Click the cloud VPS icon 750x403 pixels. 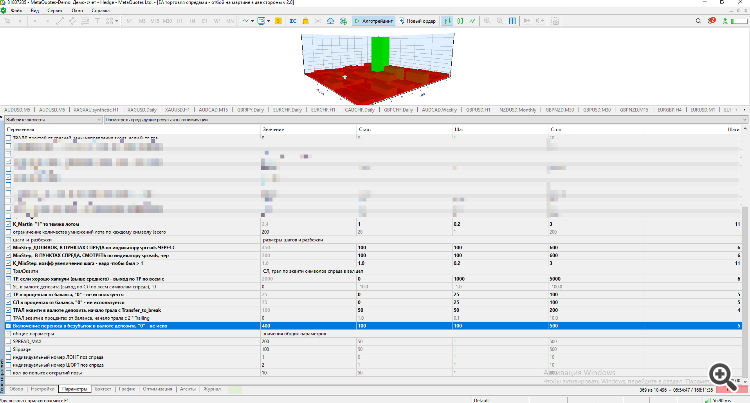(x=331, y=21)
